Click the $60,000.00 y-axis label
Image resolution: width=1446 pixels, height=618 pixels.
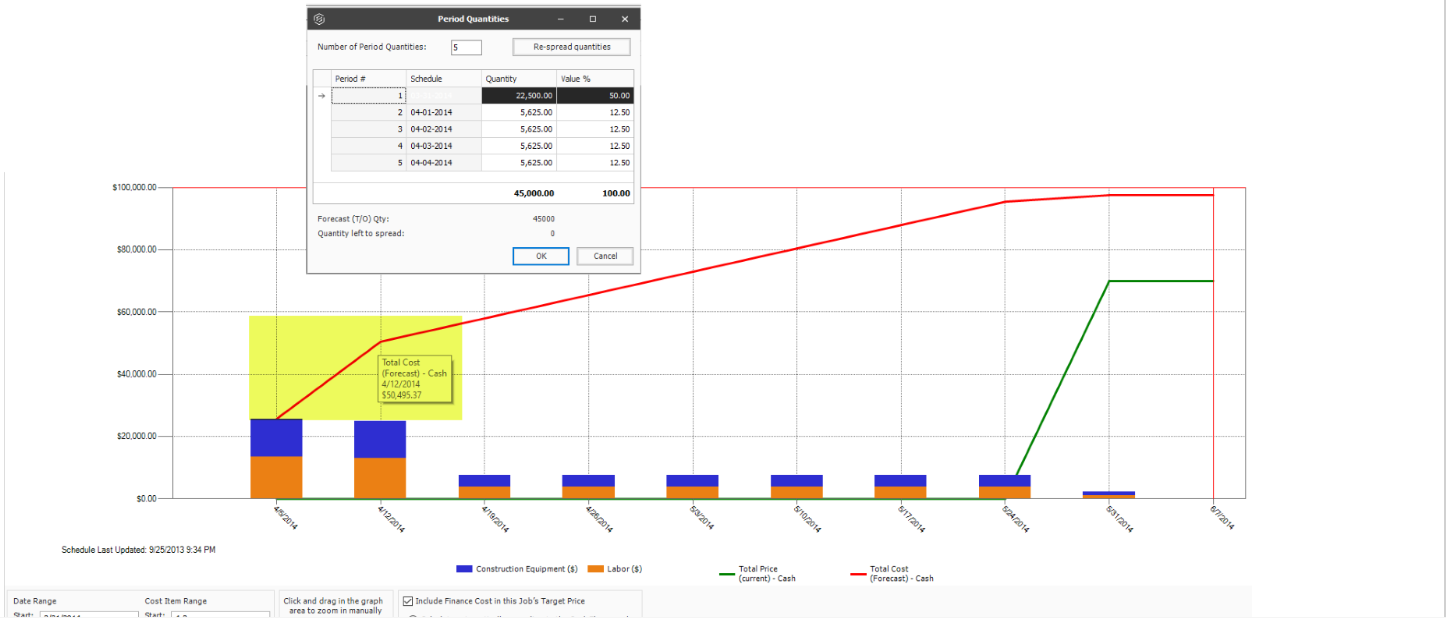134,312
